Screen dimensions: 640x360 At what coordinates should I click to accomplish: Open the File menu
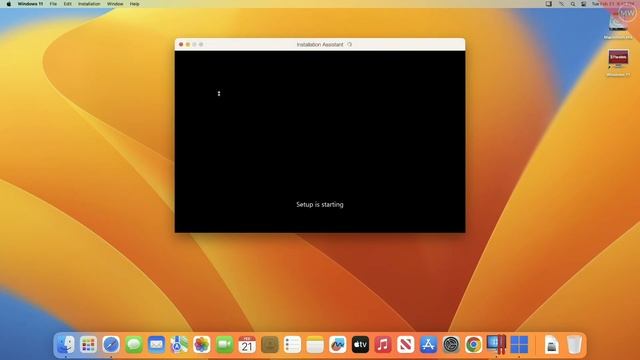click(53, 4)
